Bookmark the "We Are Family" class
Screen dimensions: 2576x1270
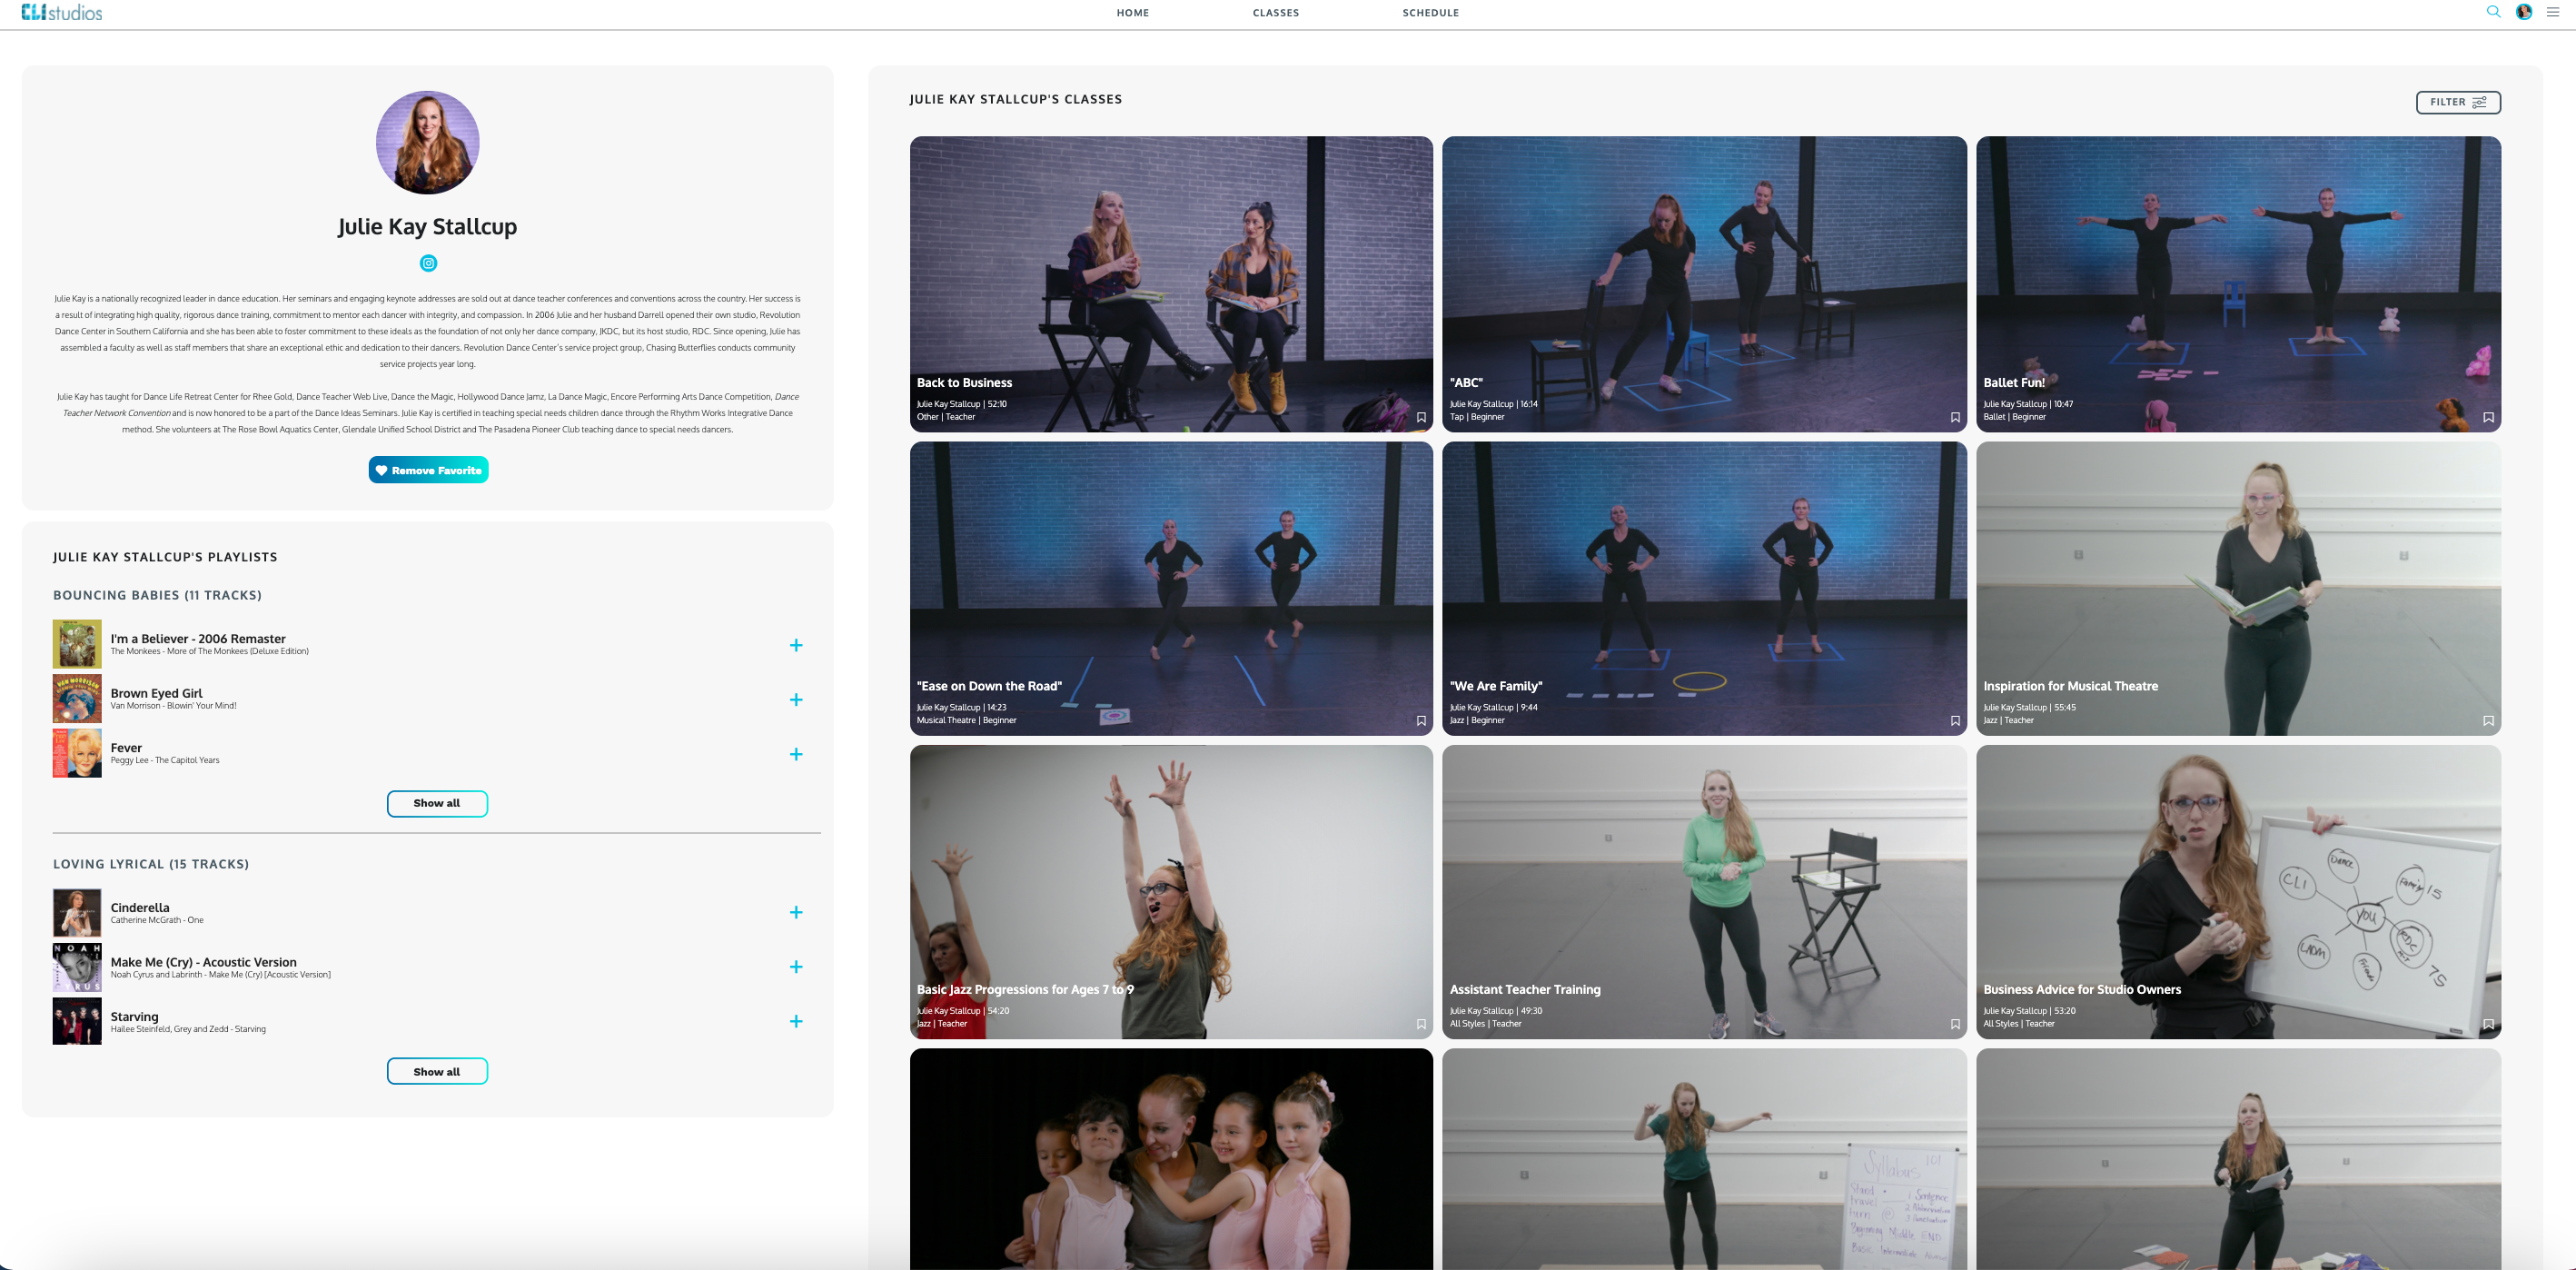(x=1955, y=721)
